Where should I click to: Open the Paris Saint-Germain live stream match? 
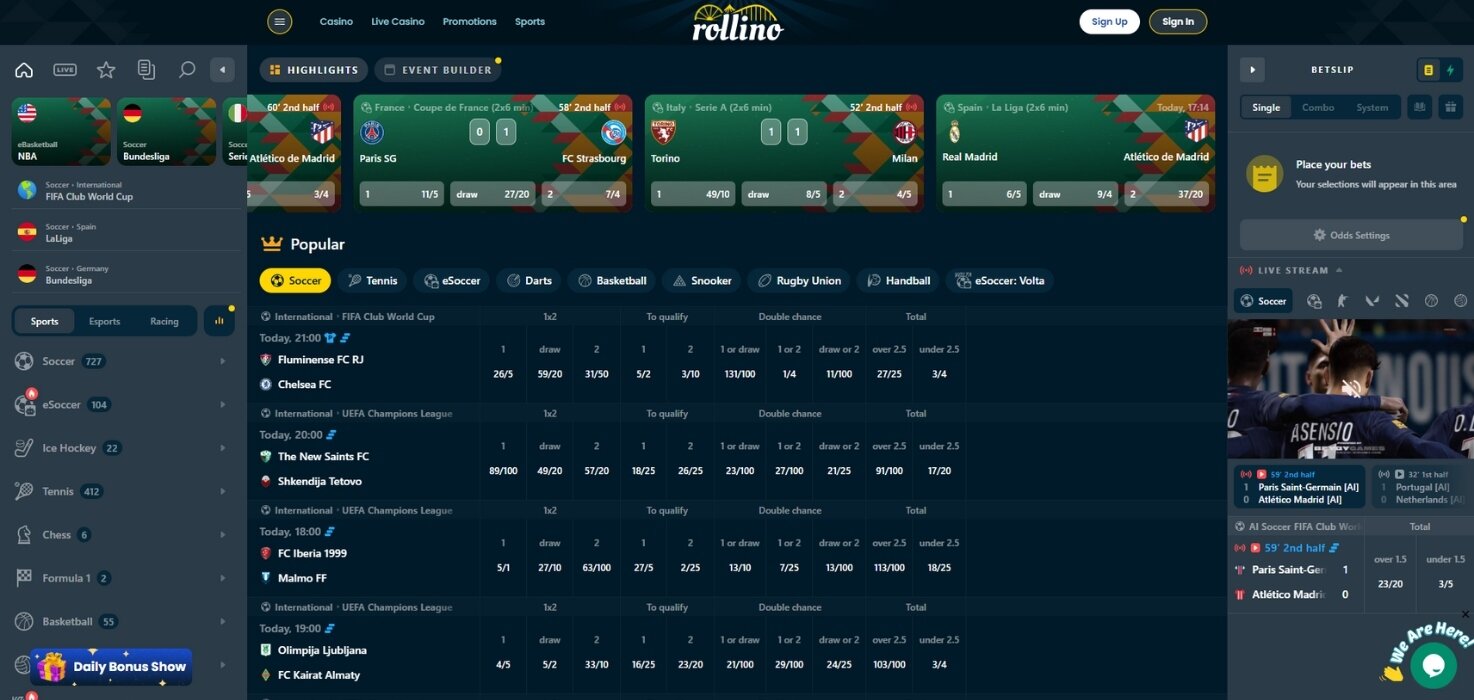[1298, 486]
